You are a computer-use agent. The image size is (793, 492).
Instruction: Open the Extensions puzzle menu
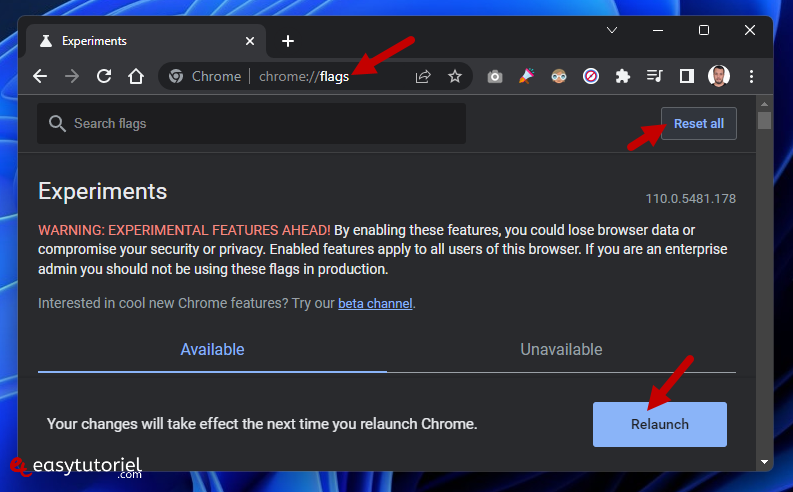[623, 76]
